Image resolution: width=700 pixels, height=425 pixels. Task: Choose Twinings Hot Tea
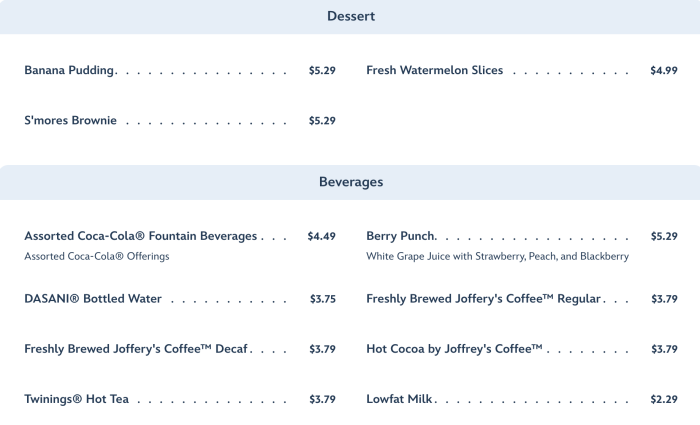pos(77,400)
